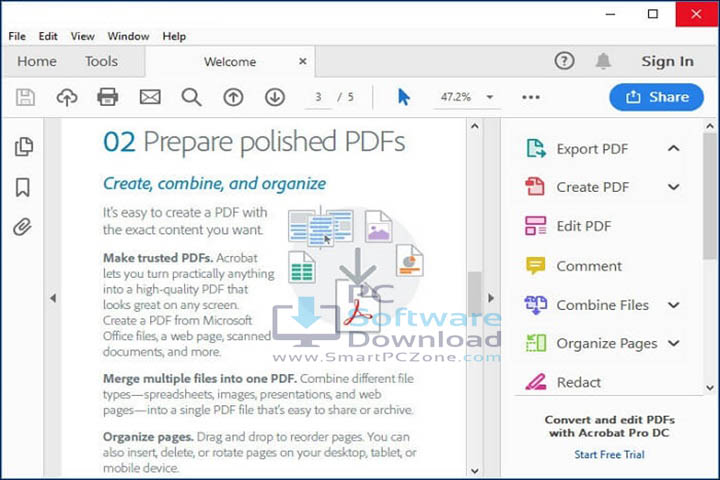This screenshot has width=720, height=480.
Task: Print the document with printer icon
Action: pos(108,97)
